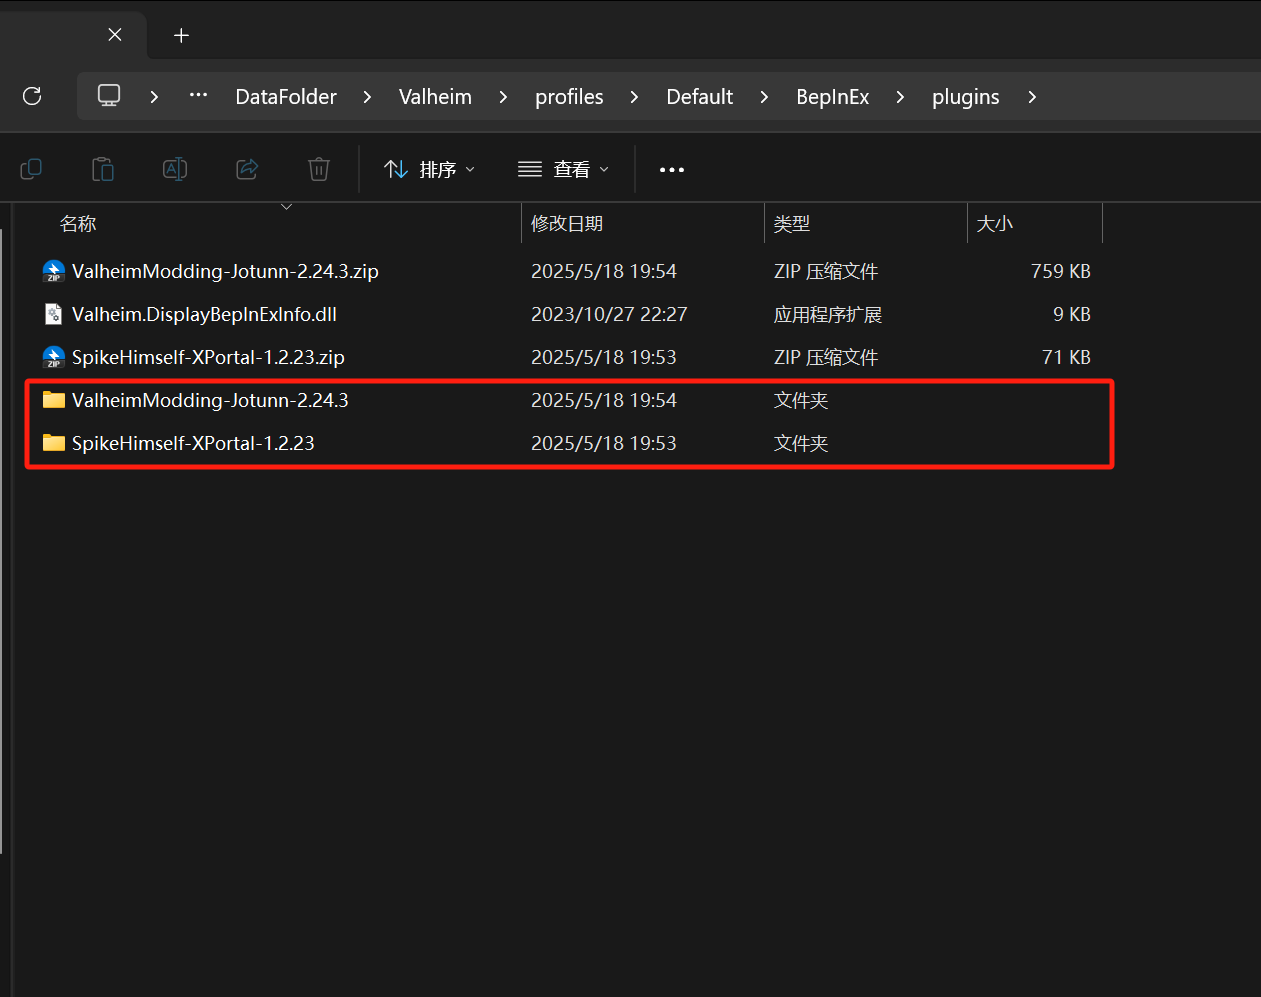
Task: Open the 查看 view dropdown
Action: (x=563, y=170)
